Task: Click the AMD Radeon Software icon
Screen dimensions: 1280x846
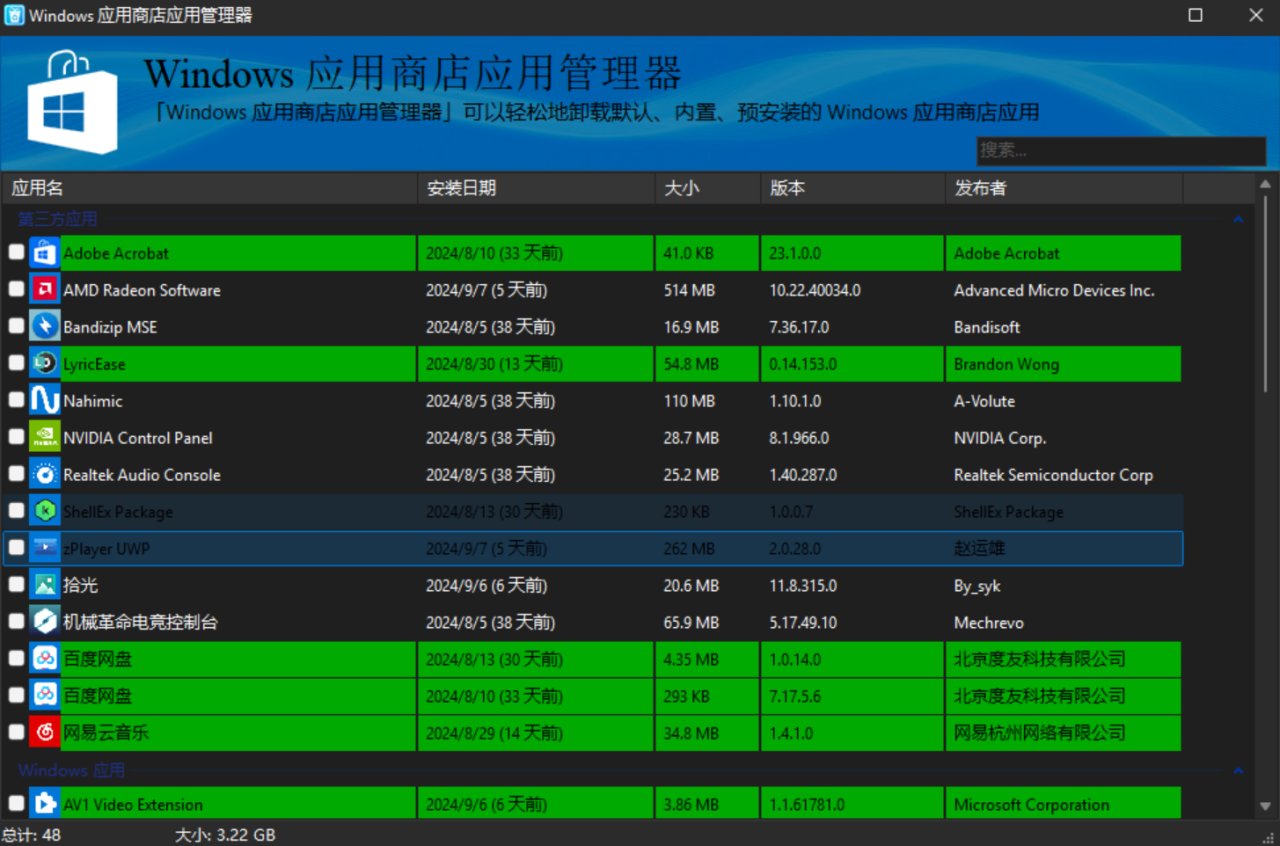Action: 44,290
